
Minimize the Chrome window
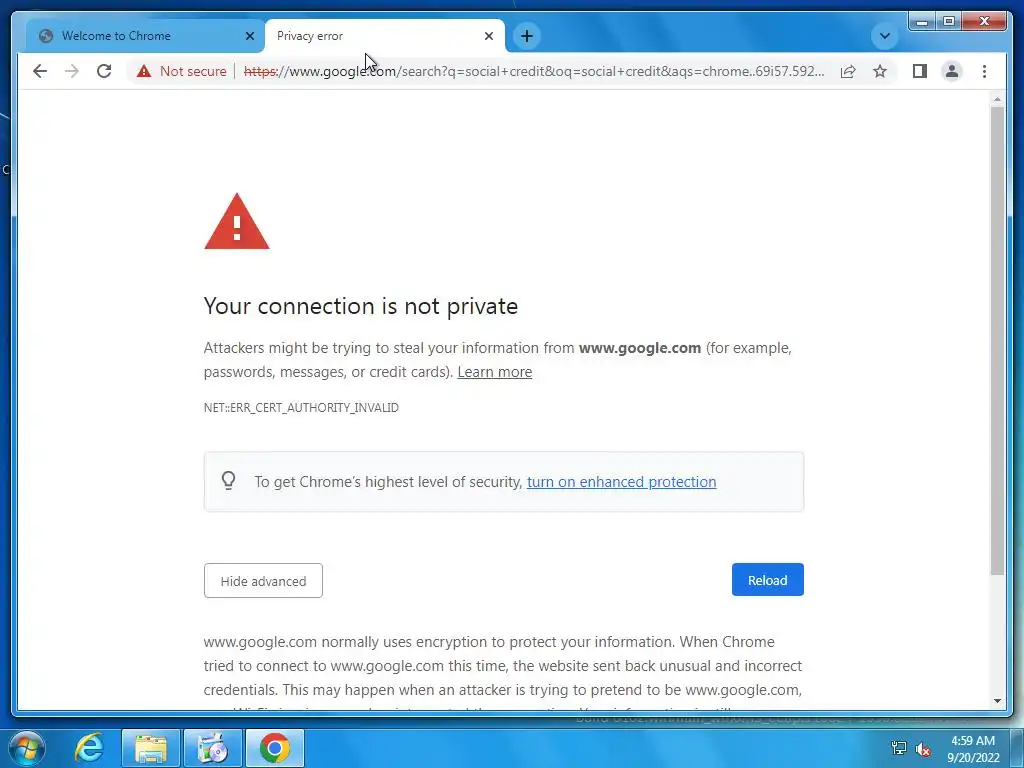pos(922,22)
